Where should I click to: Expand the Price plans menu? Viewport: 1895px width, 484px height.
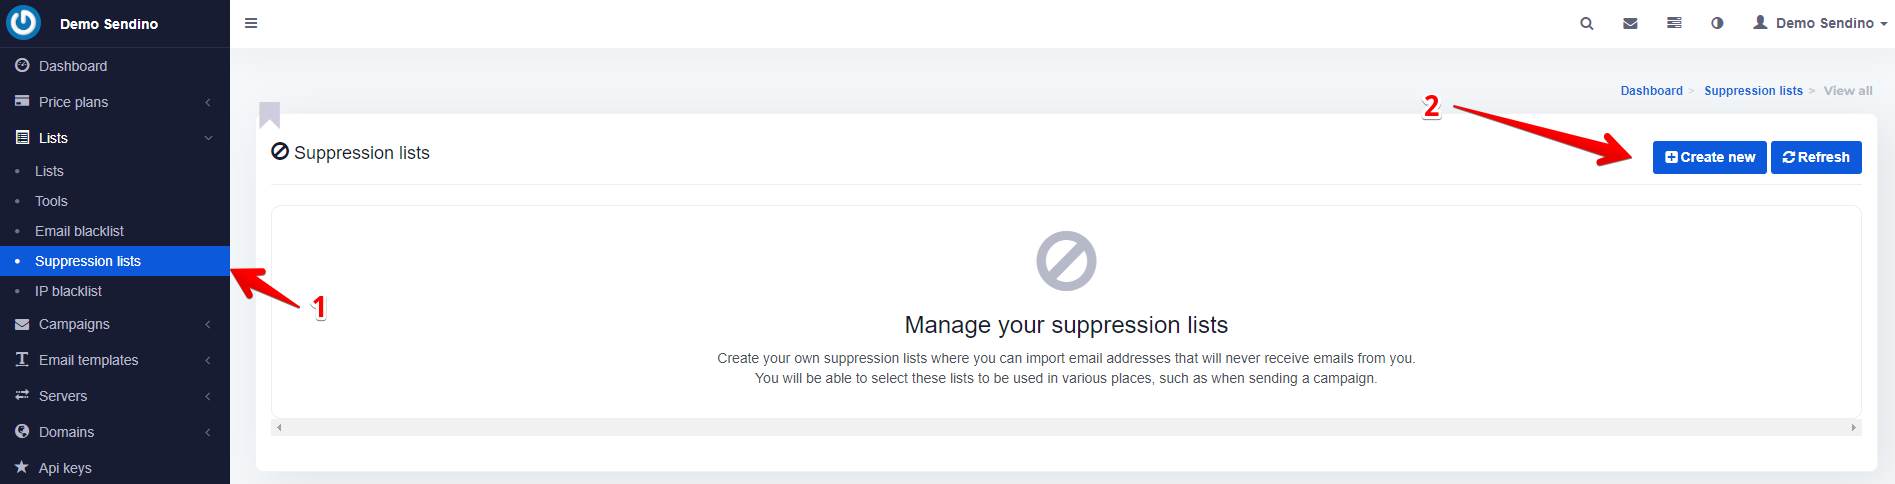115,102
